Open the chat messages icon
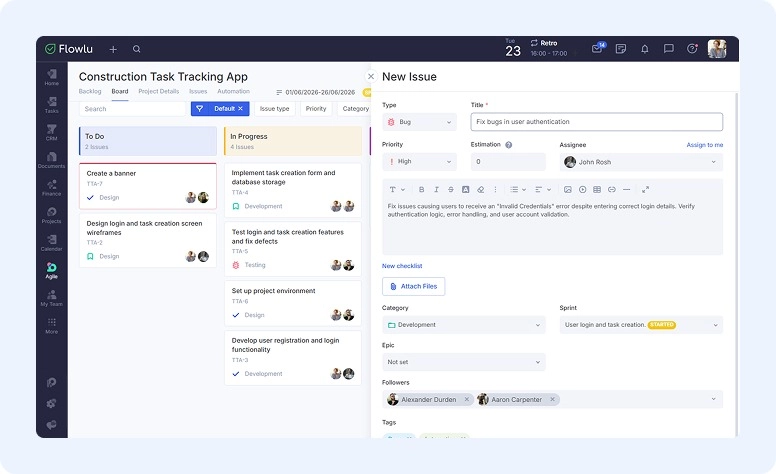The image size is (776, 474). click(669, 48)
